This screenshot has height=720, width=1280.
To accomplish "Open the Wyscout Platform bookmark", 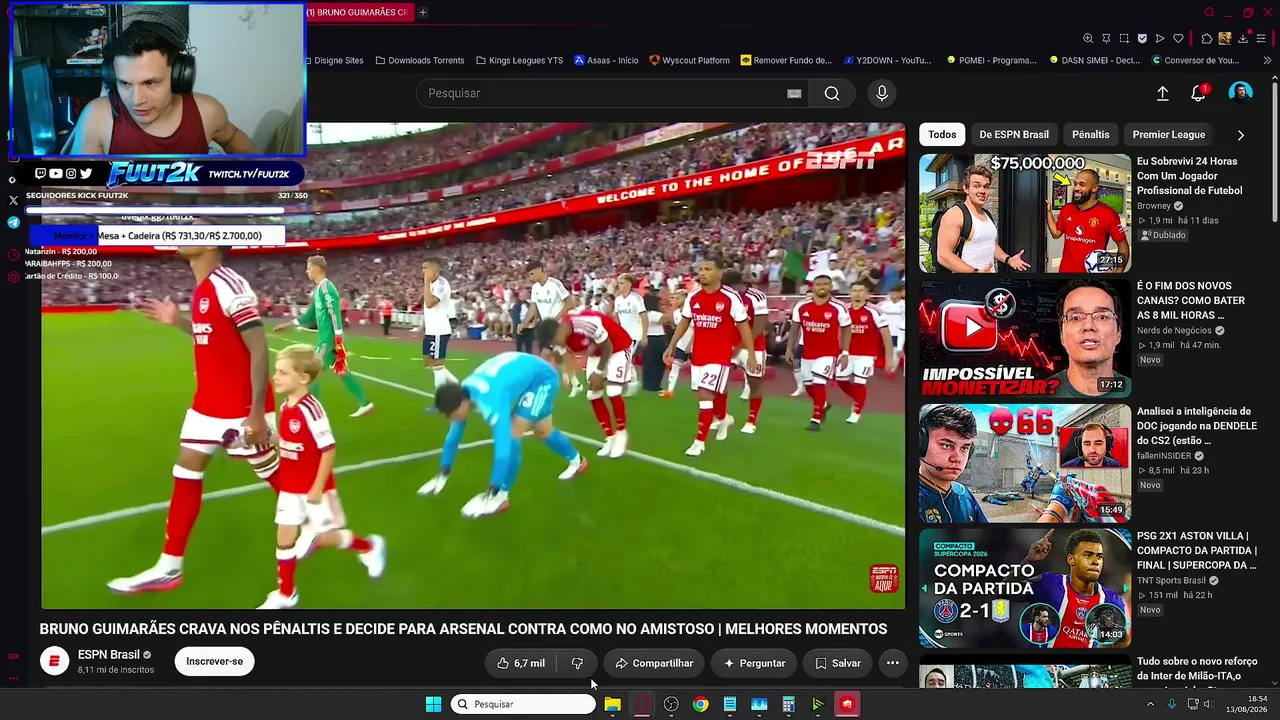I will (689, 60).
